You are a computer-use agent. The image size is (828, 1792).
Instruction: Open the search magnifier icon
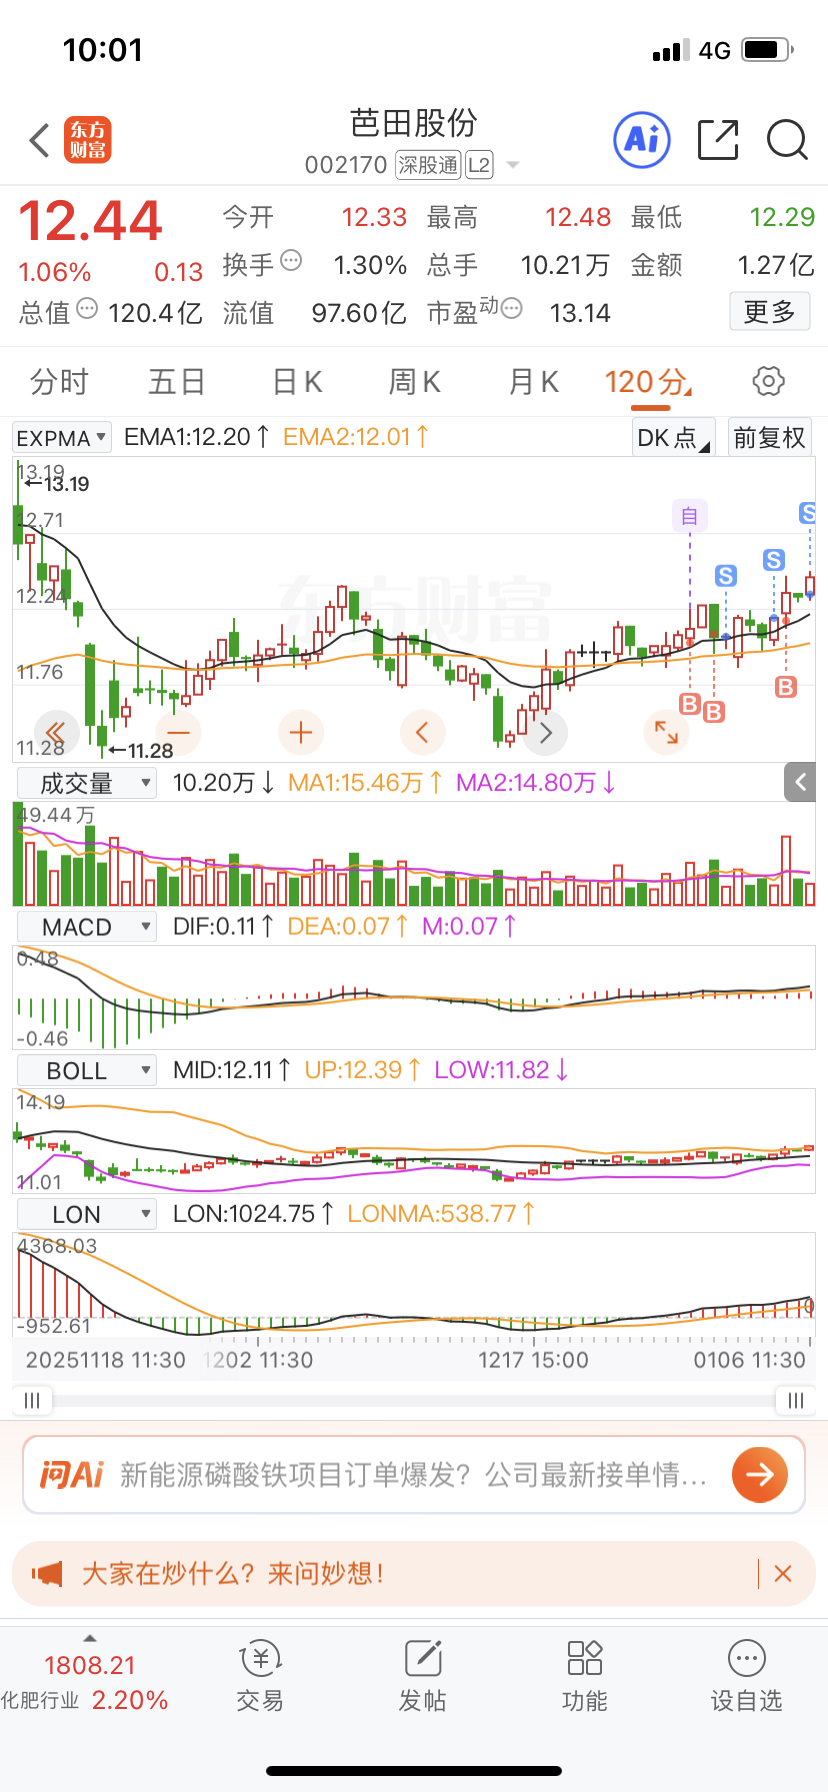(787, 140)
